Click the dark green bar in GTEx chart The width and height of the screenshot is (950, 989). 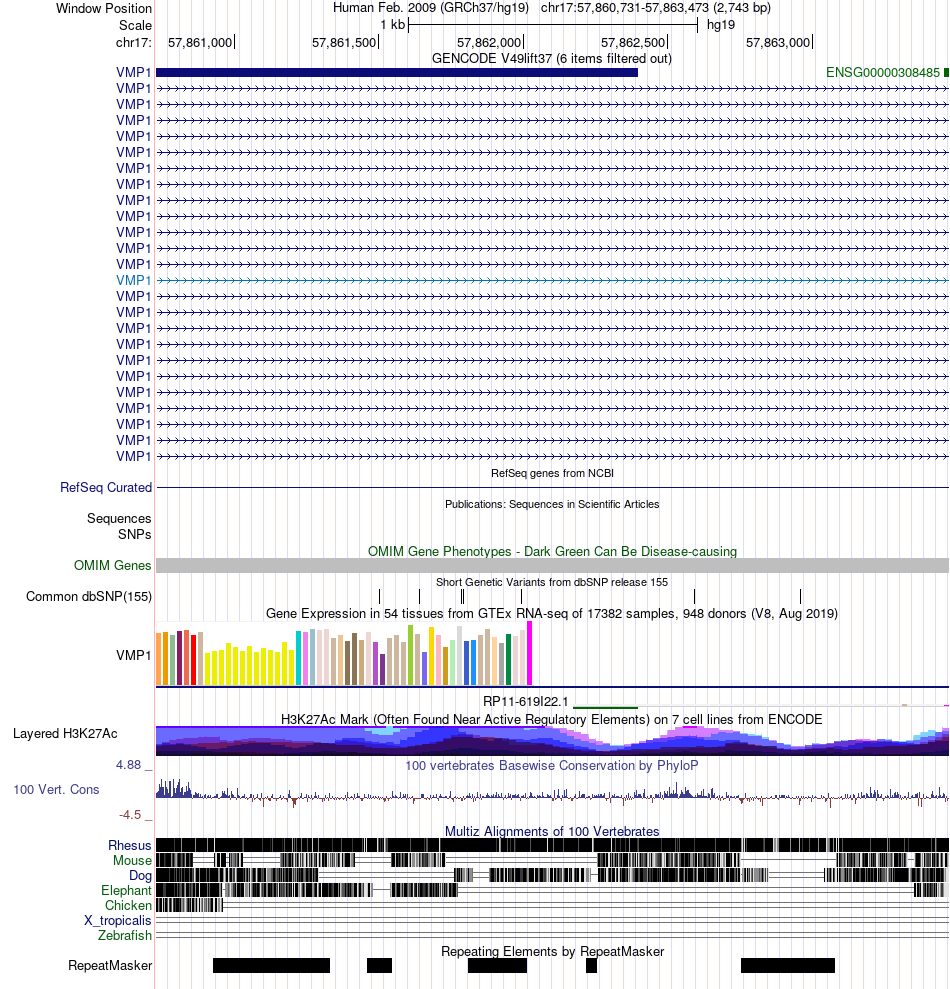pos(508,660)
